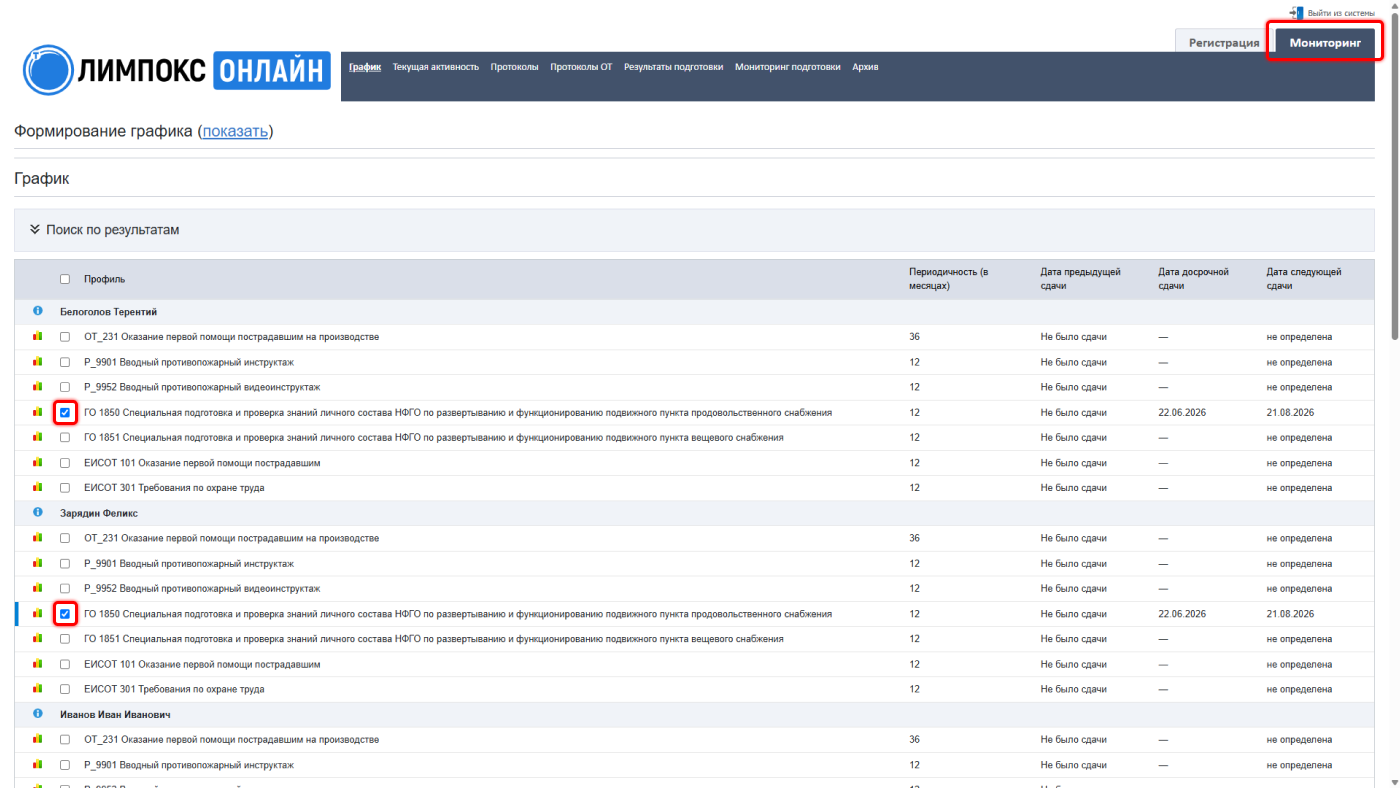1400x788 pixels.
Task: Switch to the Регистрация tab
Action: pyautogui.click(x=1223, y=43)
